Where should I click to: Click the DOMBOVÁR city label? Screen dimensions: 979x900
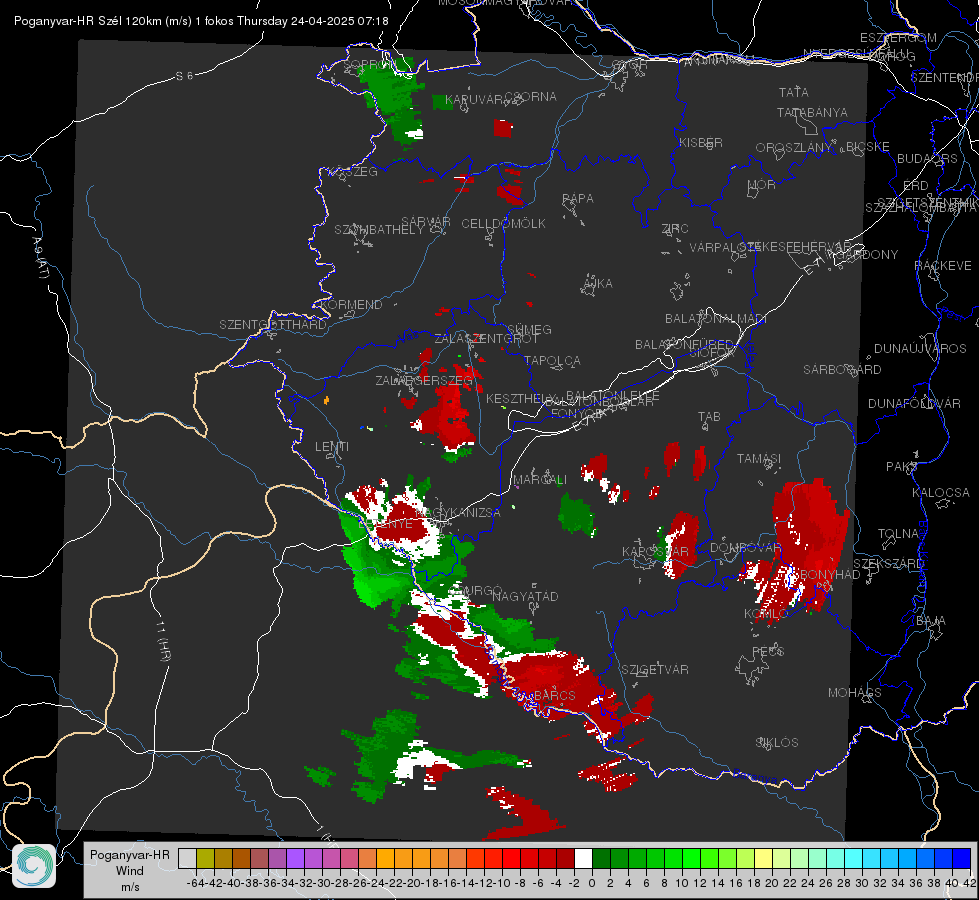click(745, 548)
